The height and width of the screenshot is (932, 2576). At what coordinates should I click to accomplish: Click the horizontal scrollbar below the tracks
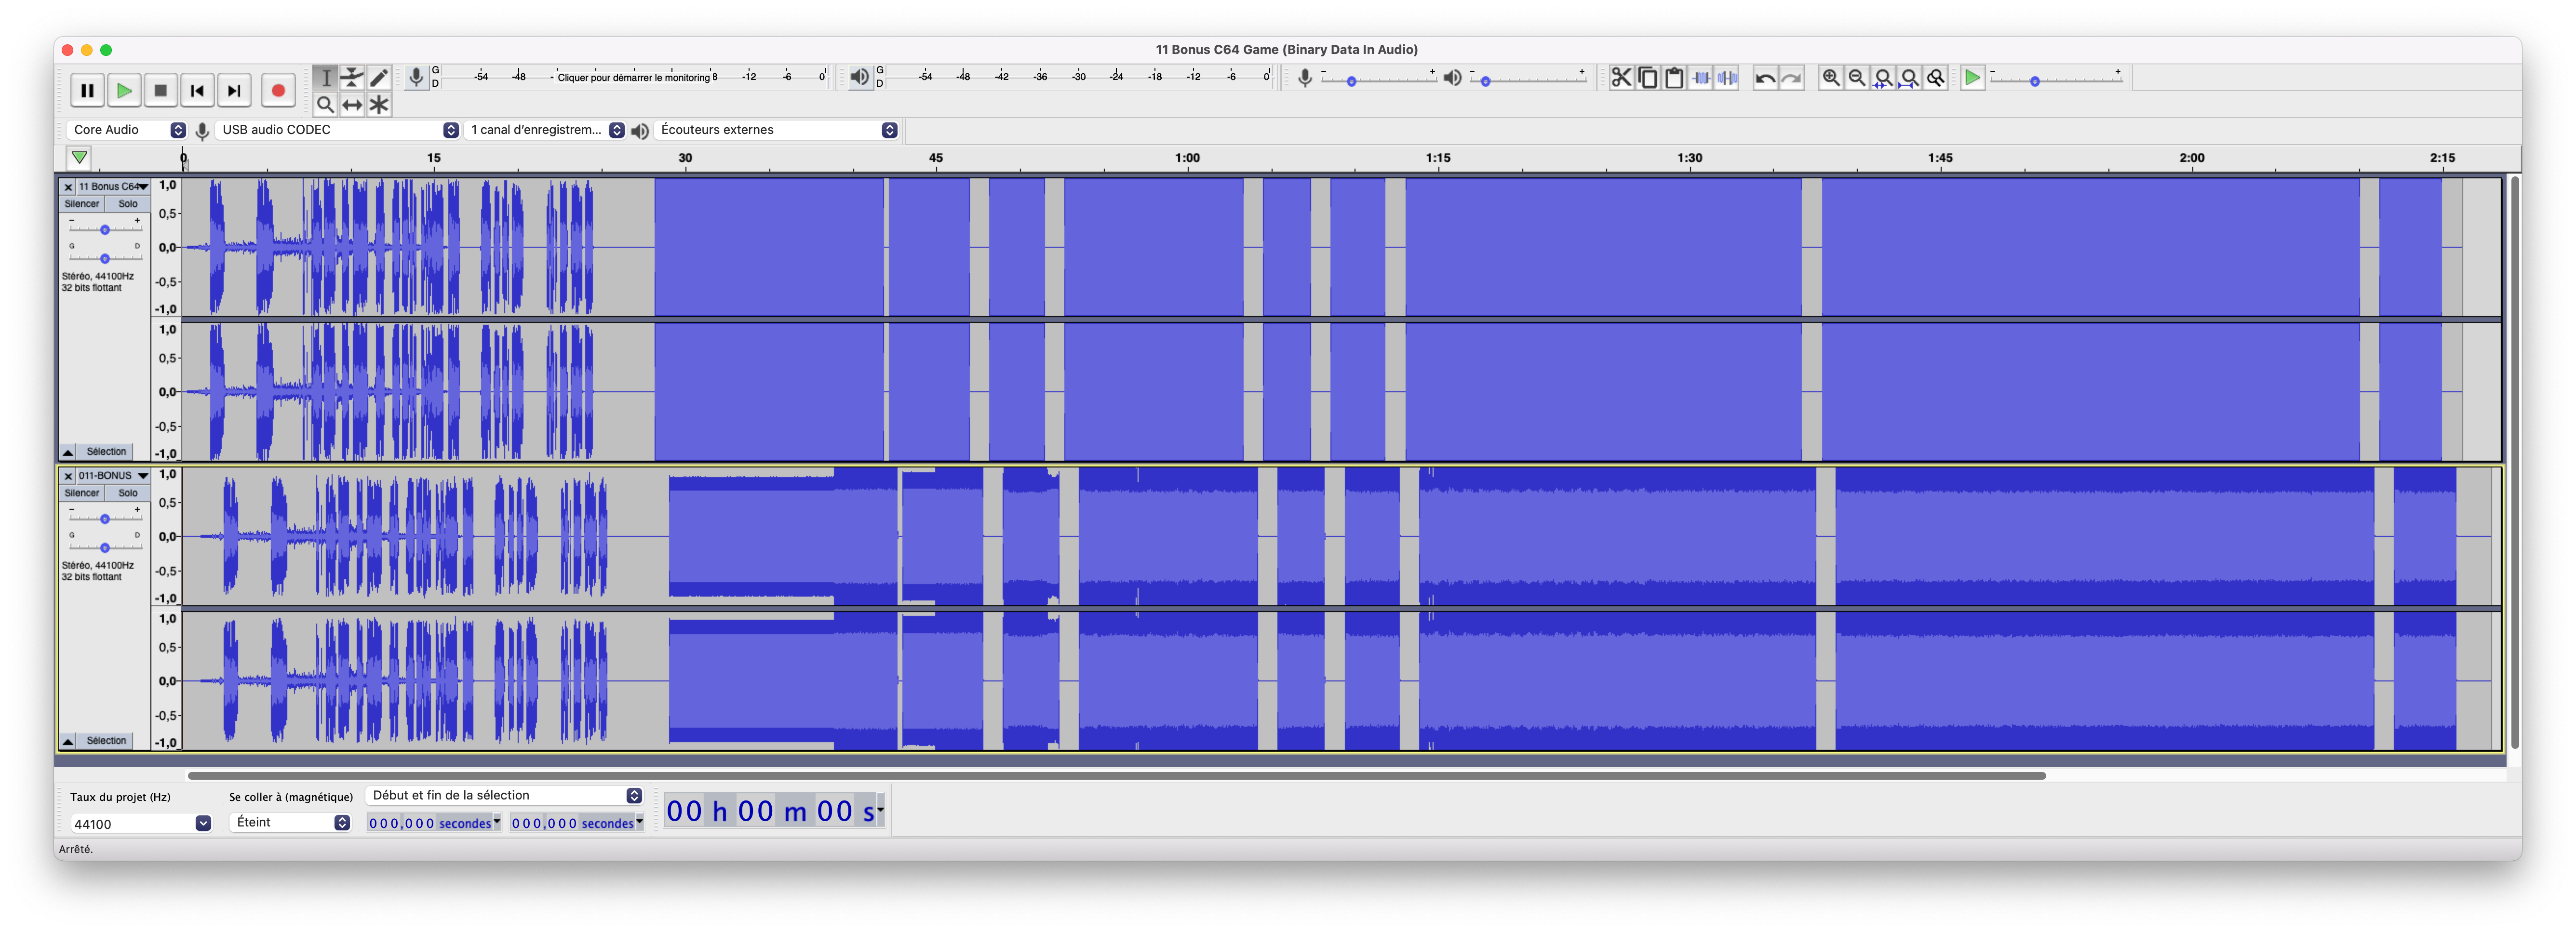pos(1116,776)
